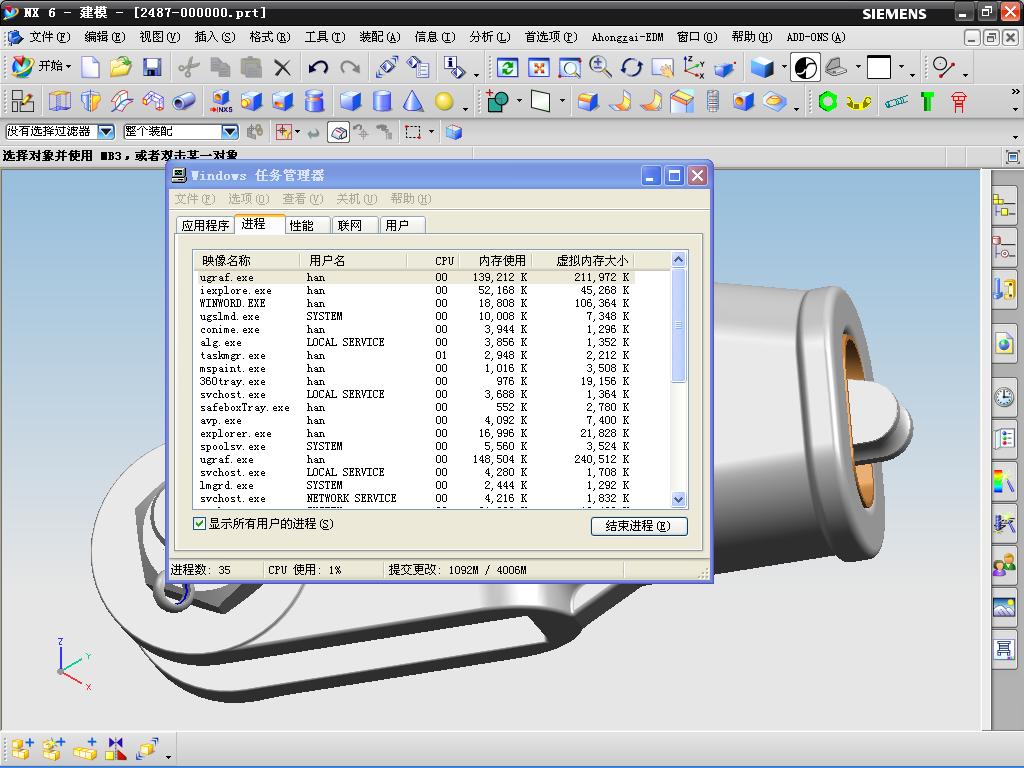
Task: Select the WINWORD.EXE process row
Action: click(x=233, y=303)
